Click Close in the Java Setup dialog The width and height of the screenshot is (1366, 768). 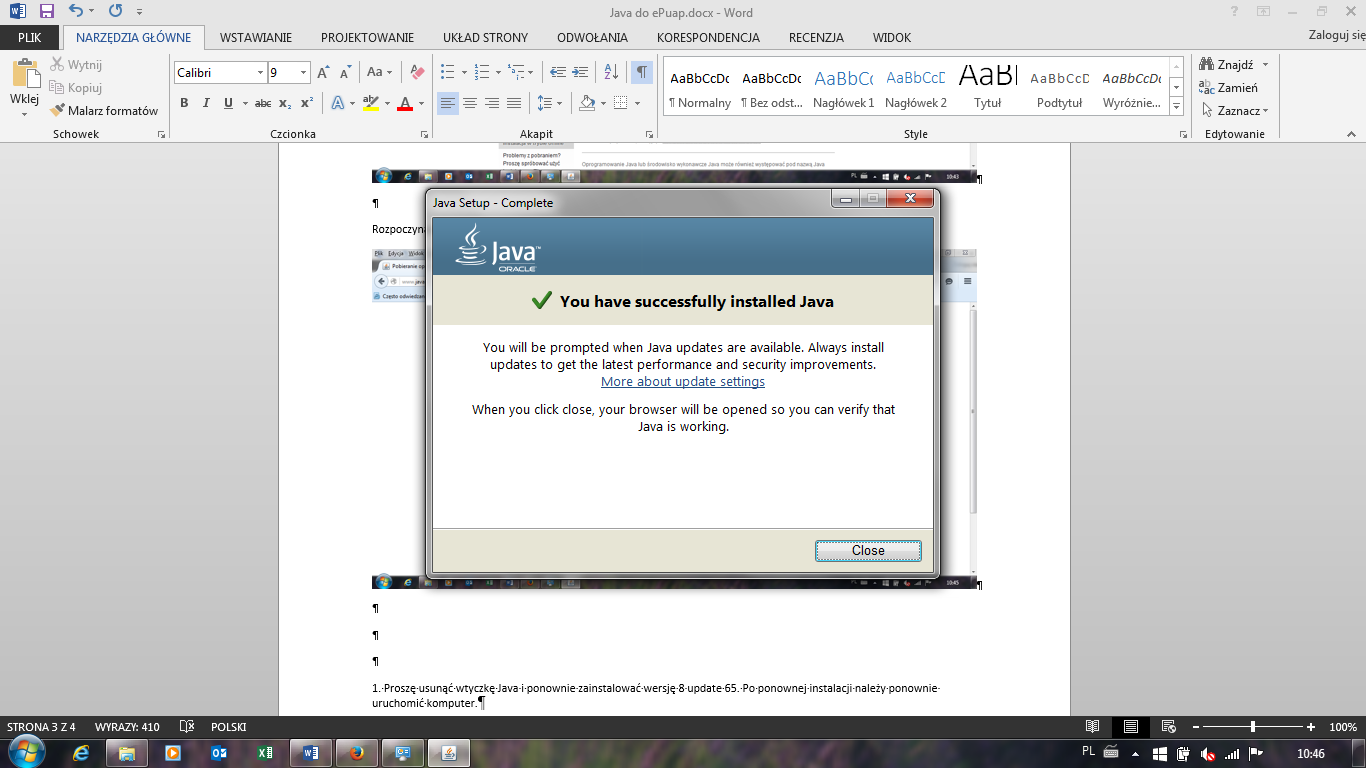[x=868, y=551]
